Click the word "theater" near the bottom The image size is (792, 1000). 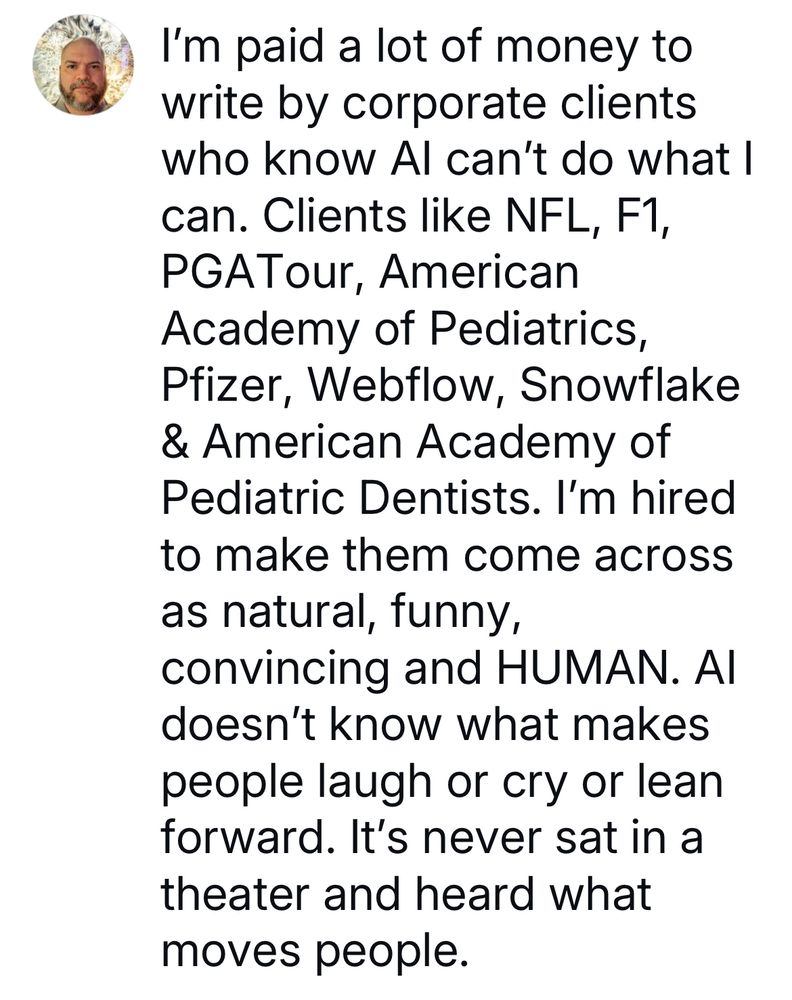(235, 895)
